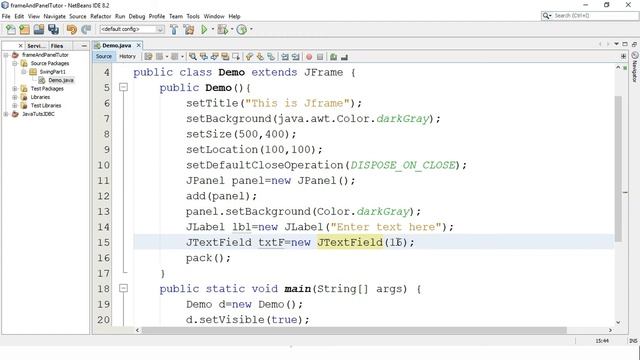Select the Source view button
The image size is (640, 360).
pyautogui.click(x=104, y=56)
